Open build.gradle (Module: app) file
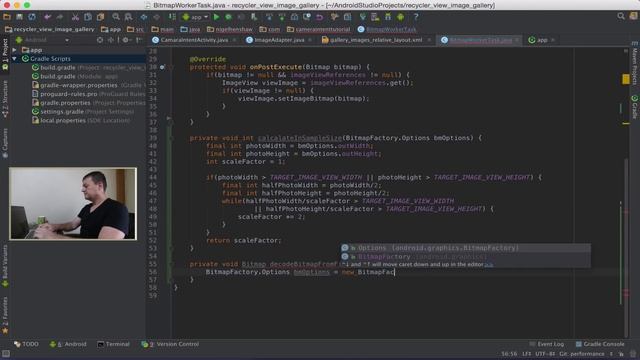 (x=75, y=76)
